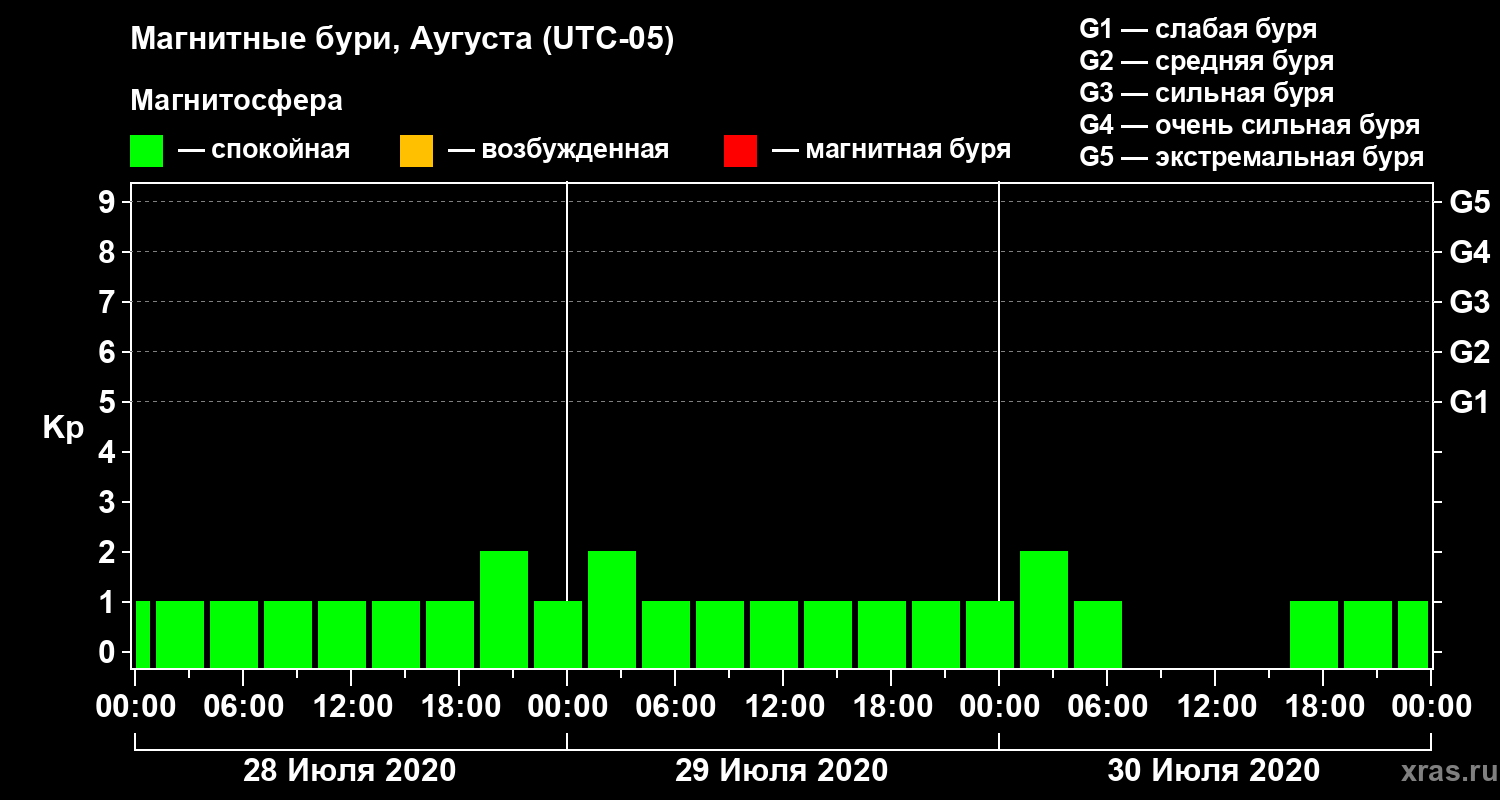Click the '12:00' time label for 28 Июля

point(351,706)
